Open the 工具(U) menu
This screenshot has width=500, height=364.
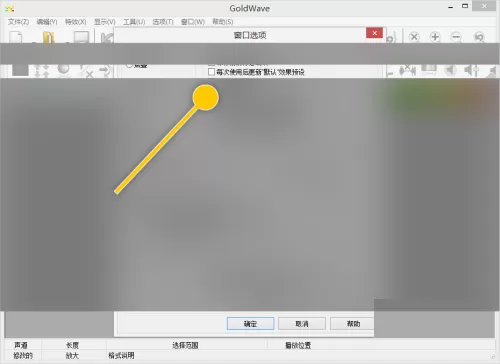(134, 22)
